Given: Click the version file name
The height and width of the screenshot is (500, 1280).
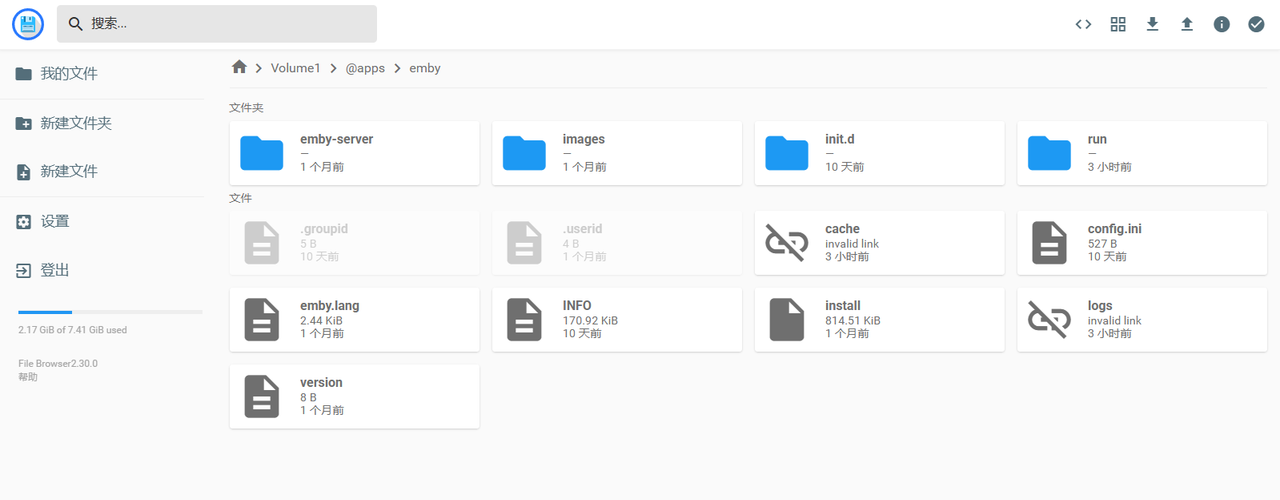Looking at the screenshot, I should point(321,383).
